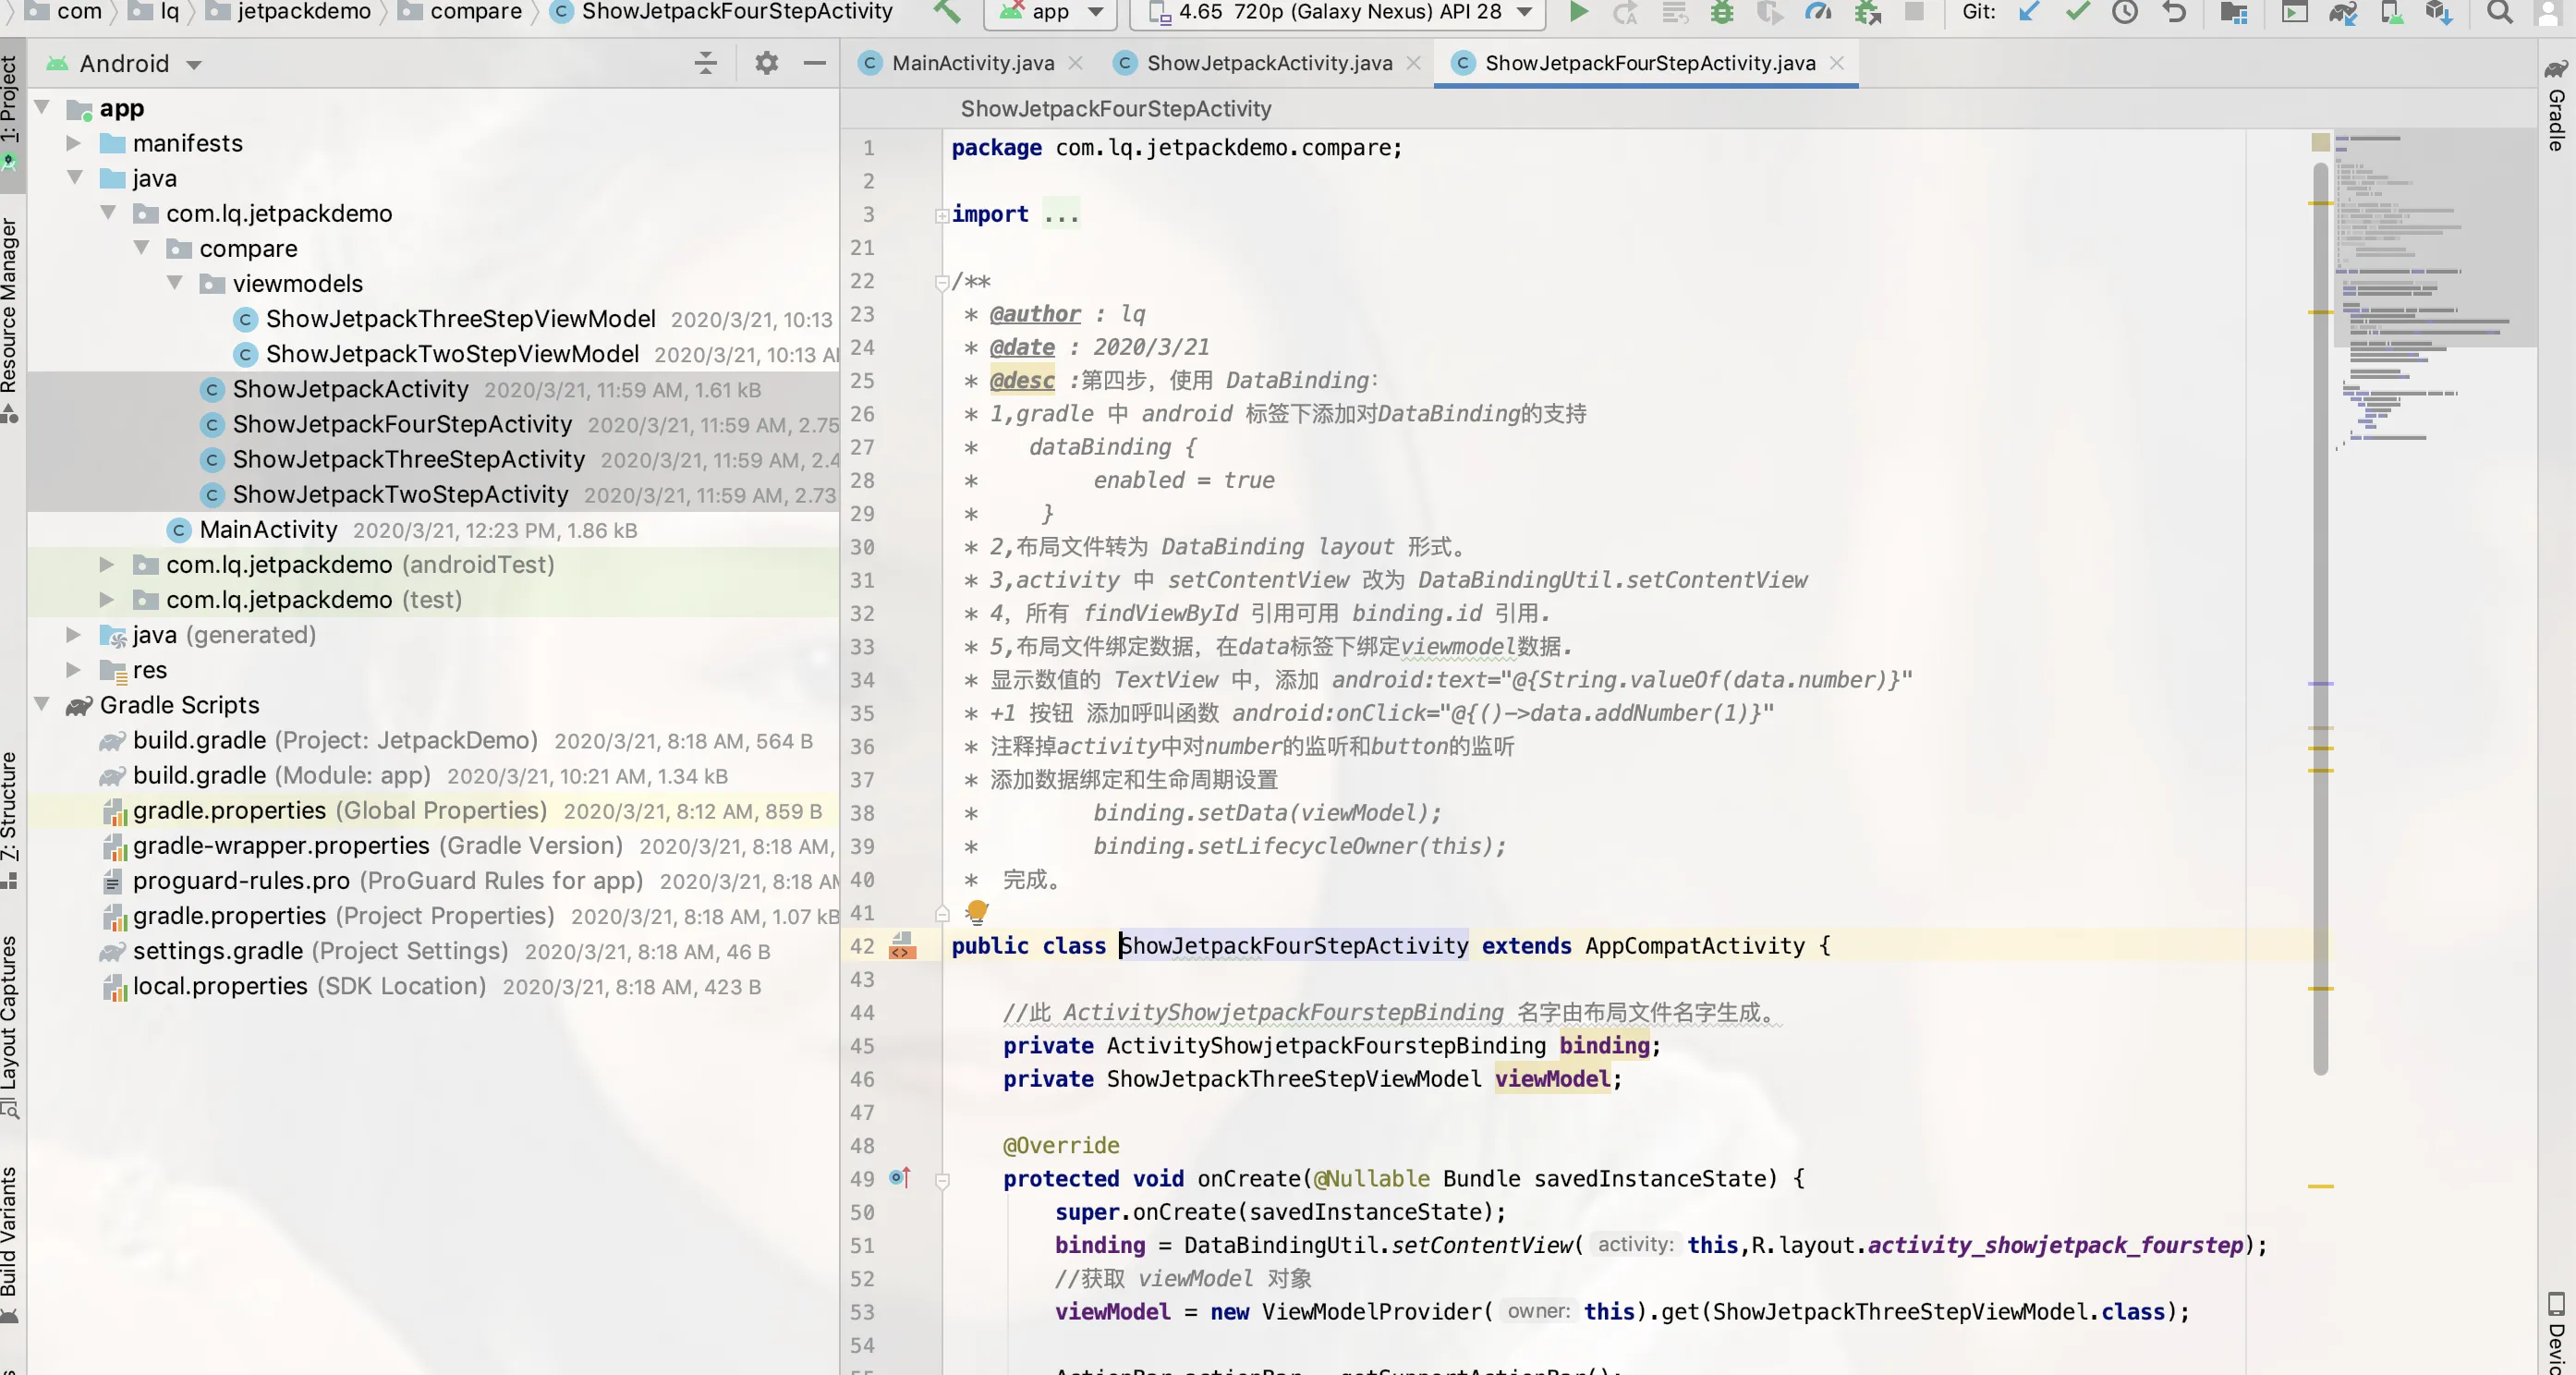
Task: Open Git Show History clock icon
Action: tap(2125, 12)
